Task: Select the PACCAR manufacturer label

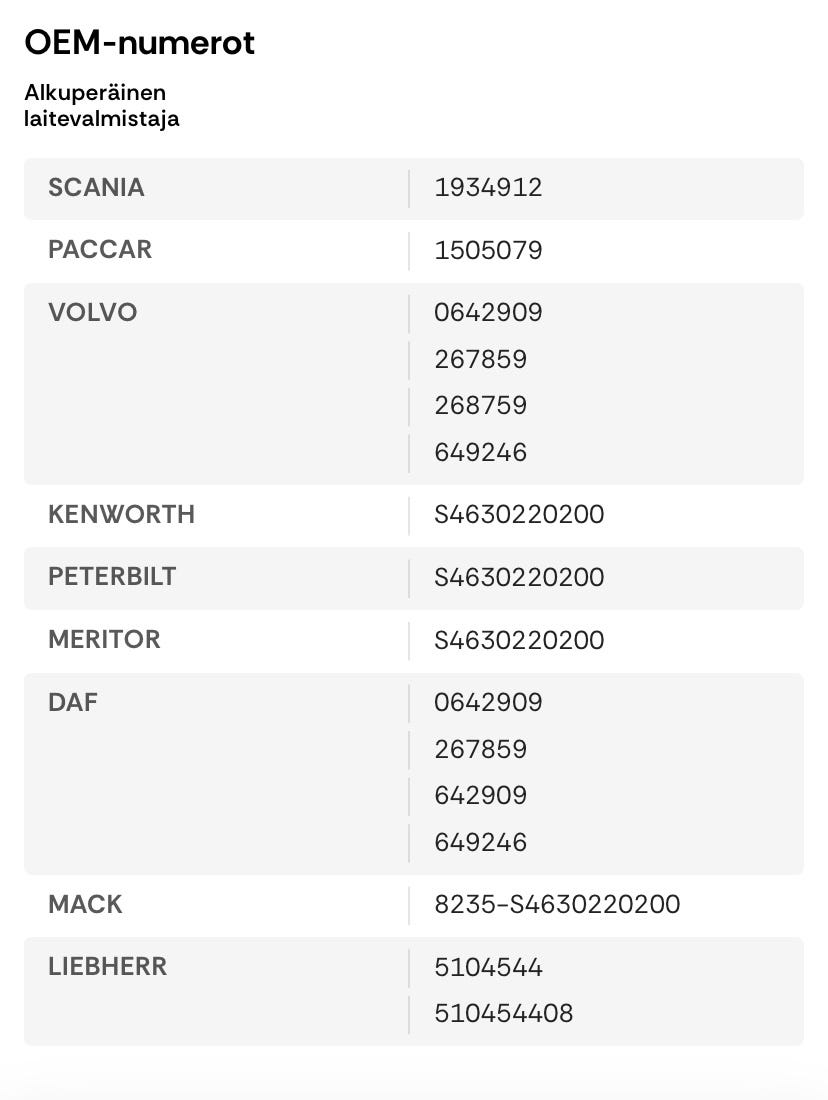Action: [x=100, y=250]
